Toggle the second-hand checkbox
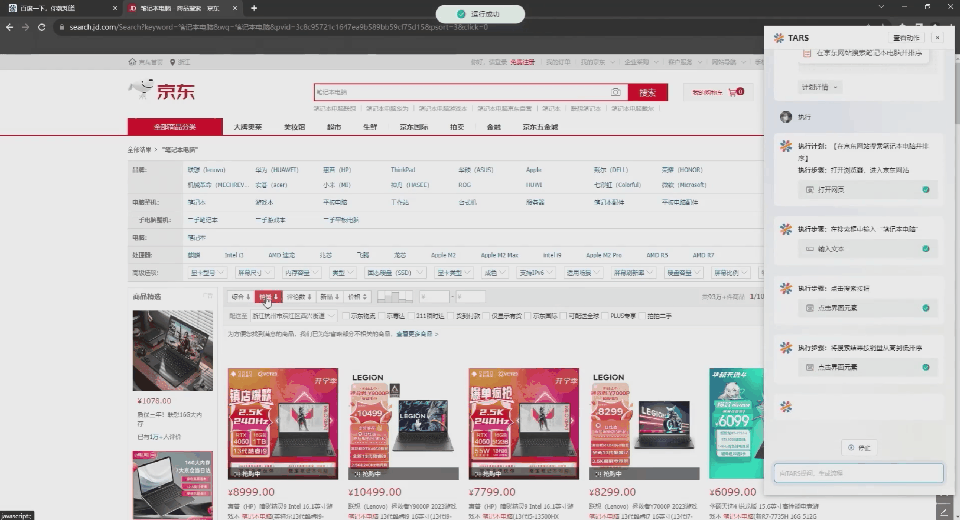The height and width of the screenshot is (520, 960). pyautogui.click(x=642, y=316)
